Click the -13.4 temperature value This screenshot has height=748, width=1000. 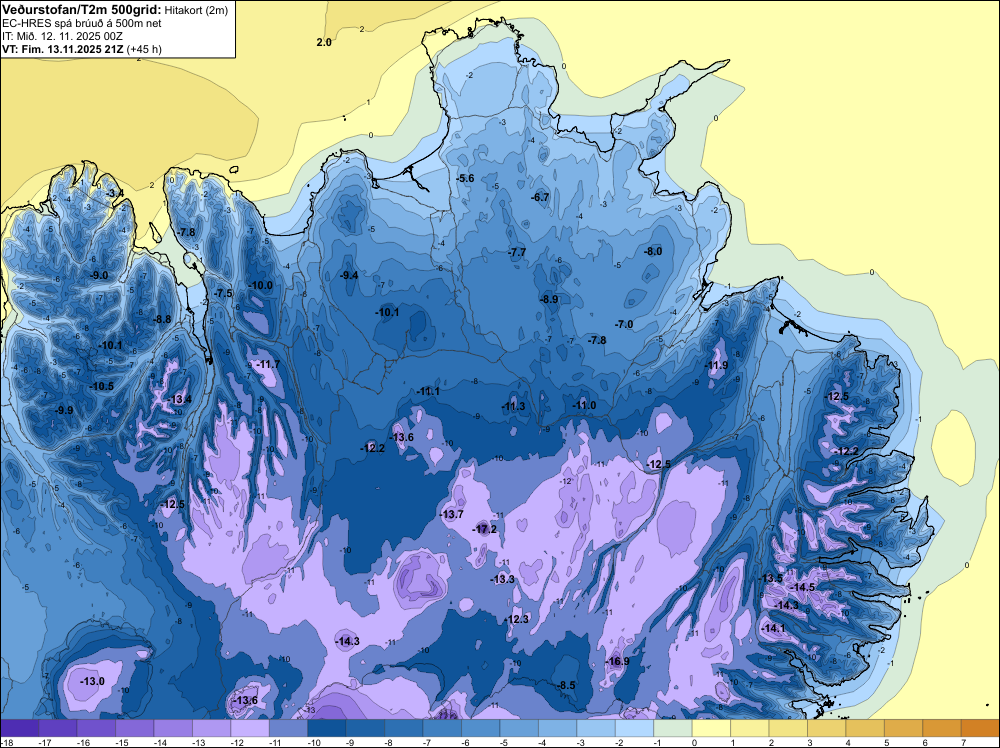click(179, 399)
